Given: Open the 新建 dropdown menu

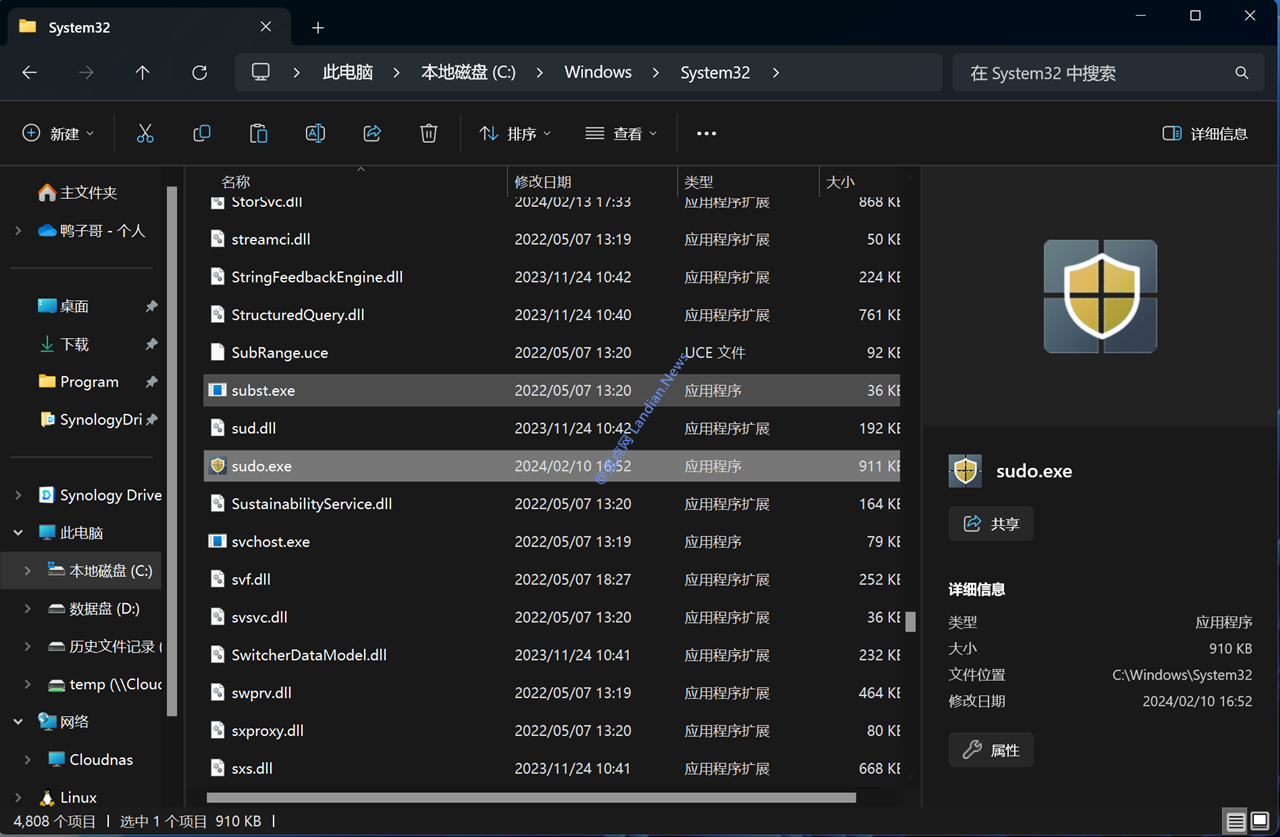Looking at the screenshot, I should pos(58,133).
